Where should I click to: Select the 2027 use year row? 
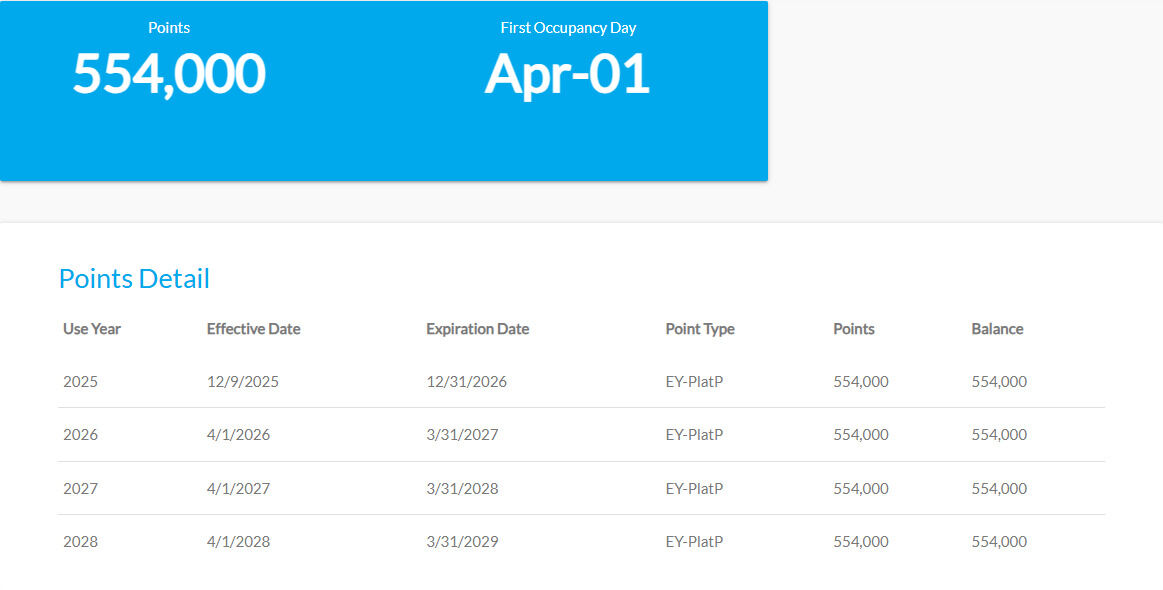582,488
